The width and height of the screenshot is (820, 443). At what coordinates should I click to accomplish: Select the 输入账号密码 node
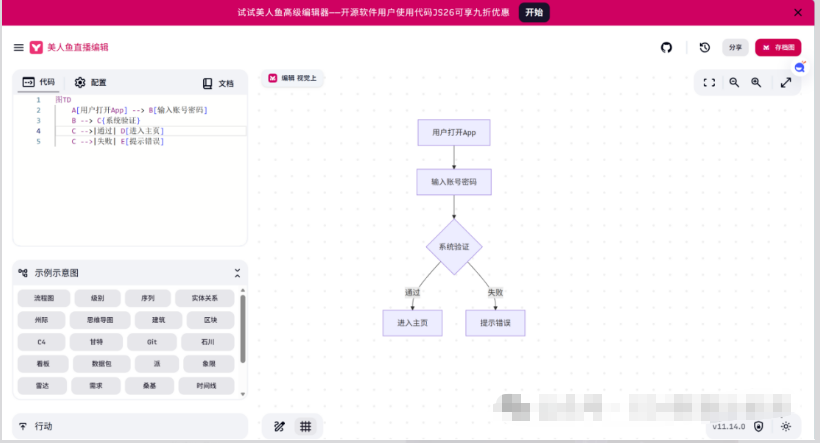coord(454,182)
